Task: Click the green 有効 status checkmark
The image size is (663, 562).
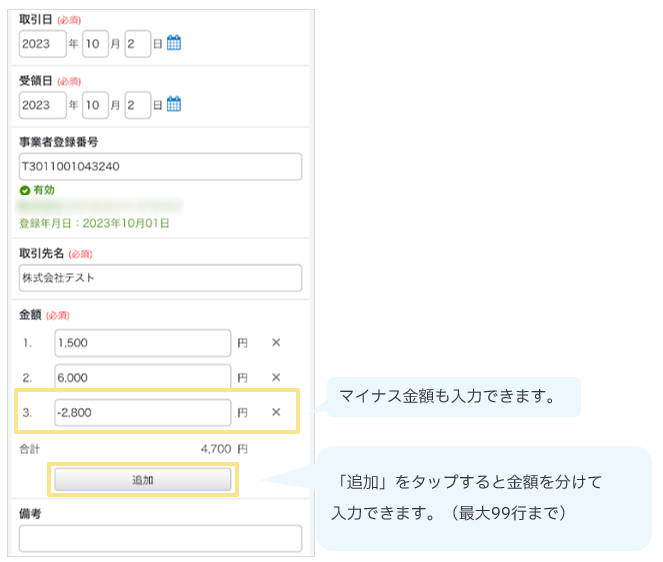Action: (25, 189)
